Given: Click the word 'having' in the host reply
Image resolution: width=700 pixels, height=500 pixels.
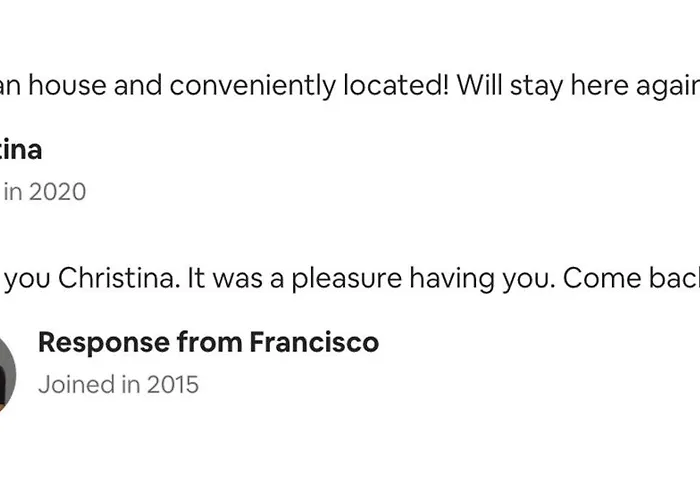Looking at the screenshot, I should (452, 280).
